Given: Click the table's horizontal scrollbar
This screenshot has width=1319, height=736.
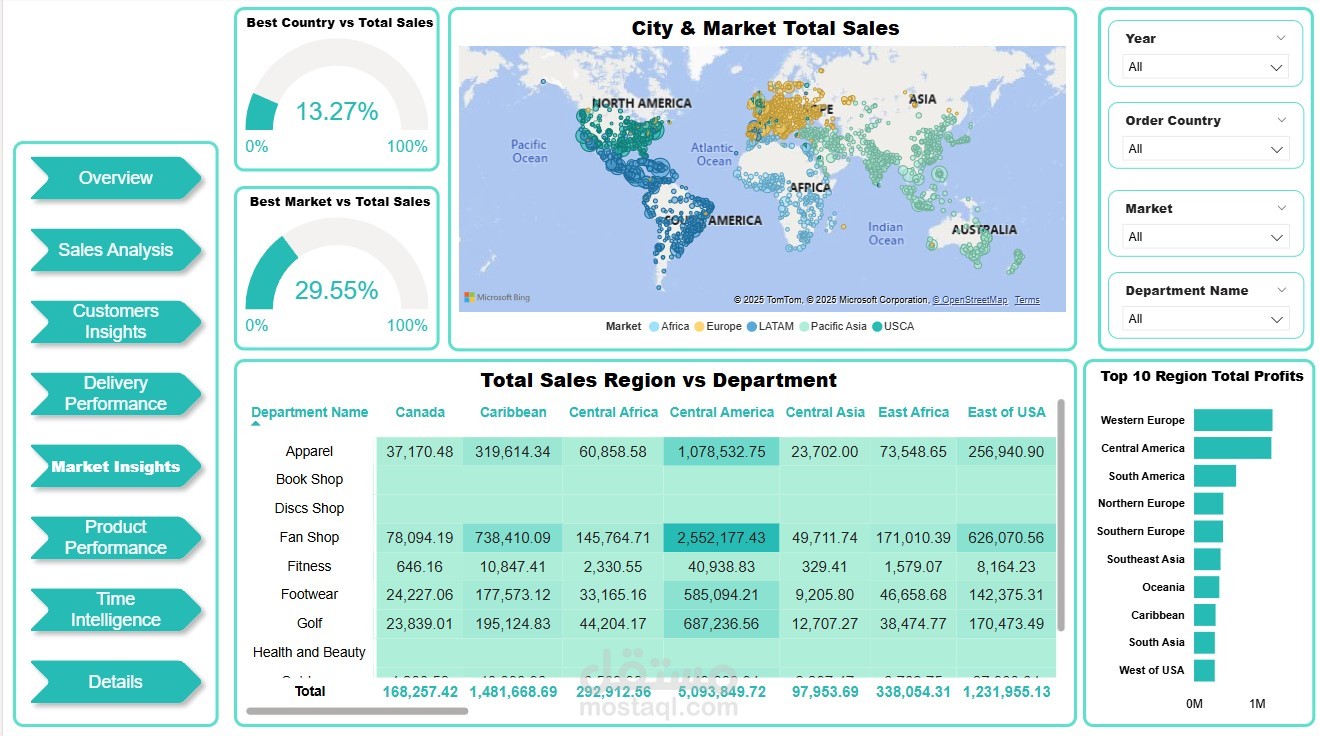Looking at the screenshot, I should click(357, 711).
